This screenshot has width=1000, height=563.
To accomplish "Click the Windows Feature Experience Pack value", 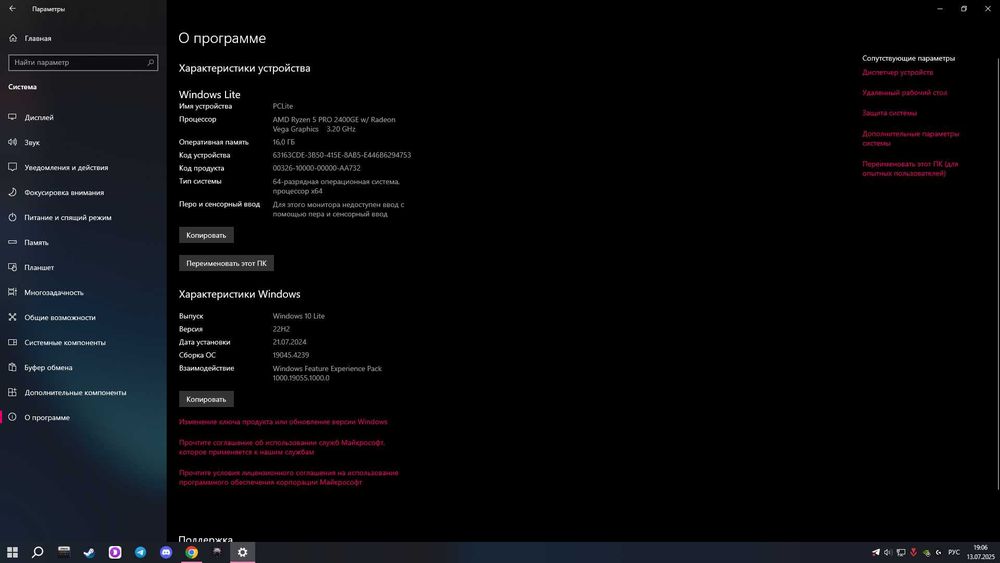I will [327, 373].
